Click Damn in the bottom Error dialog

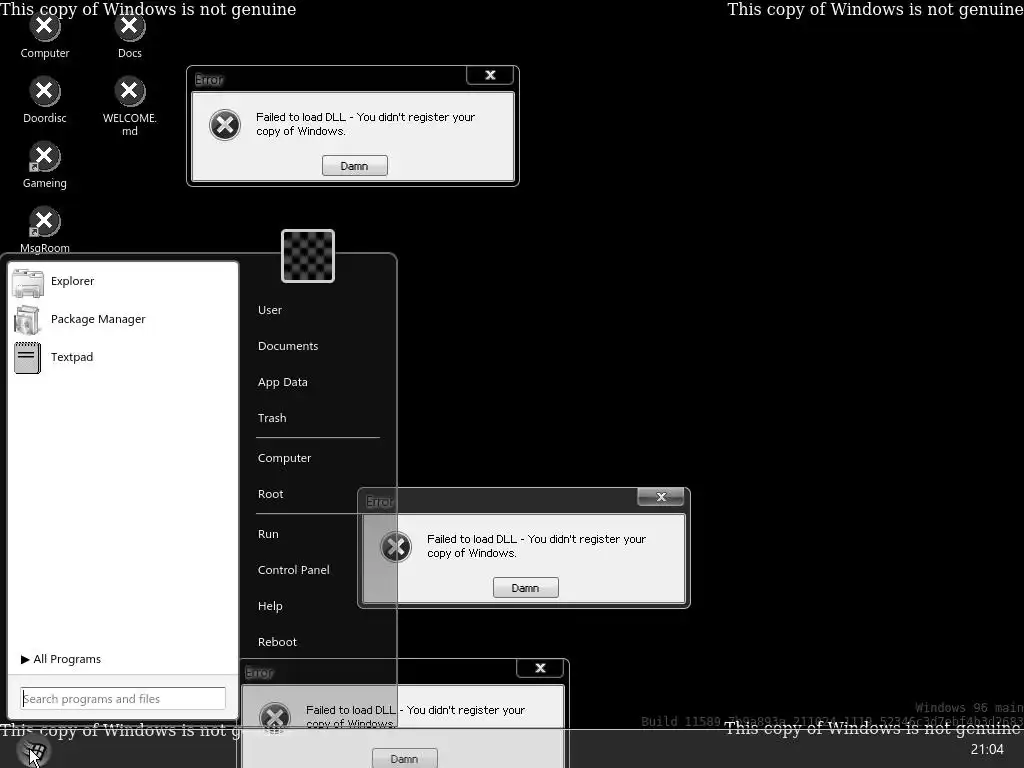coord(404,758)
